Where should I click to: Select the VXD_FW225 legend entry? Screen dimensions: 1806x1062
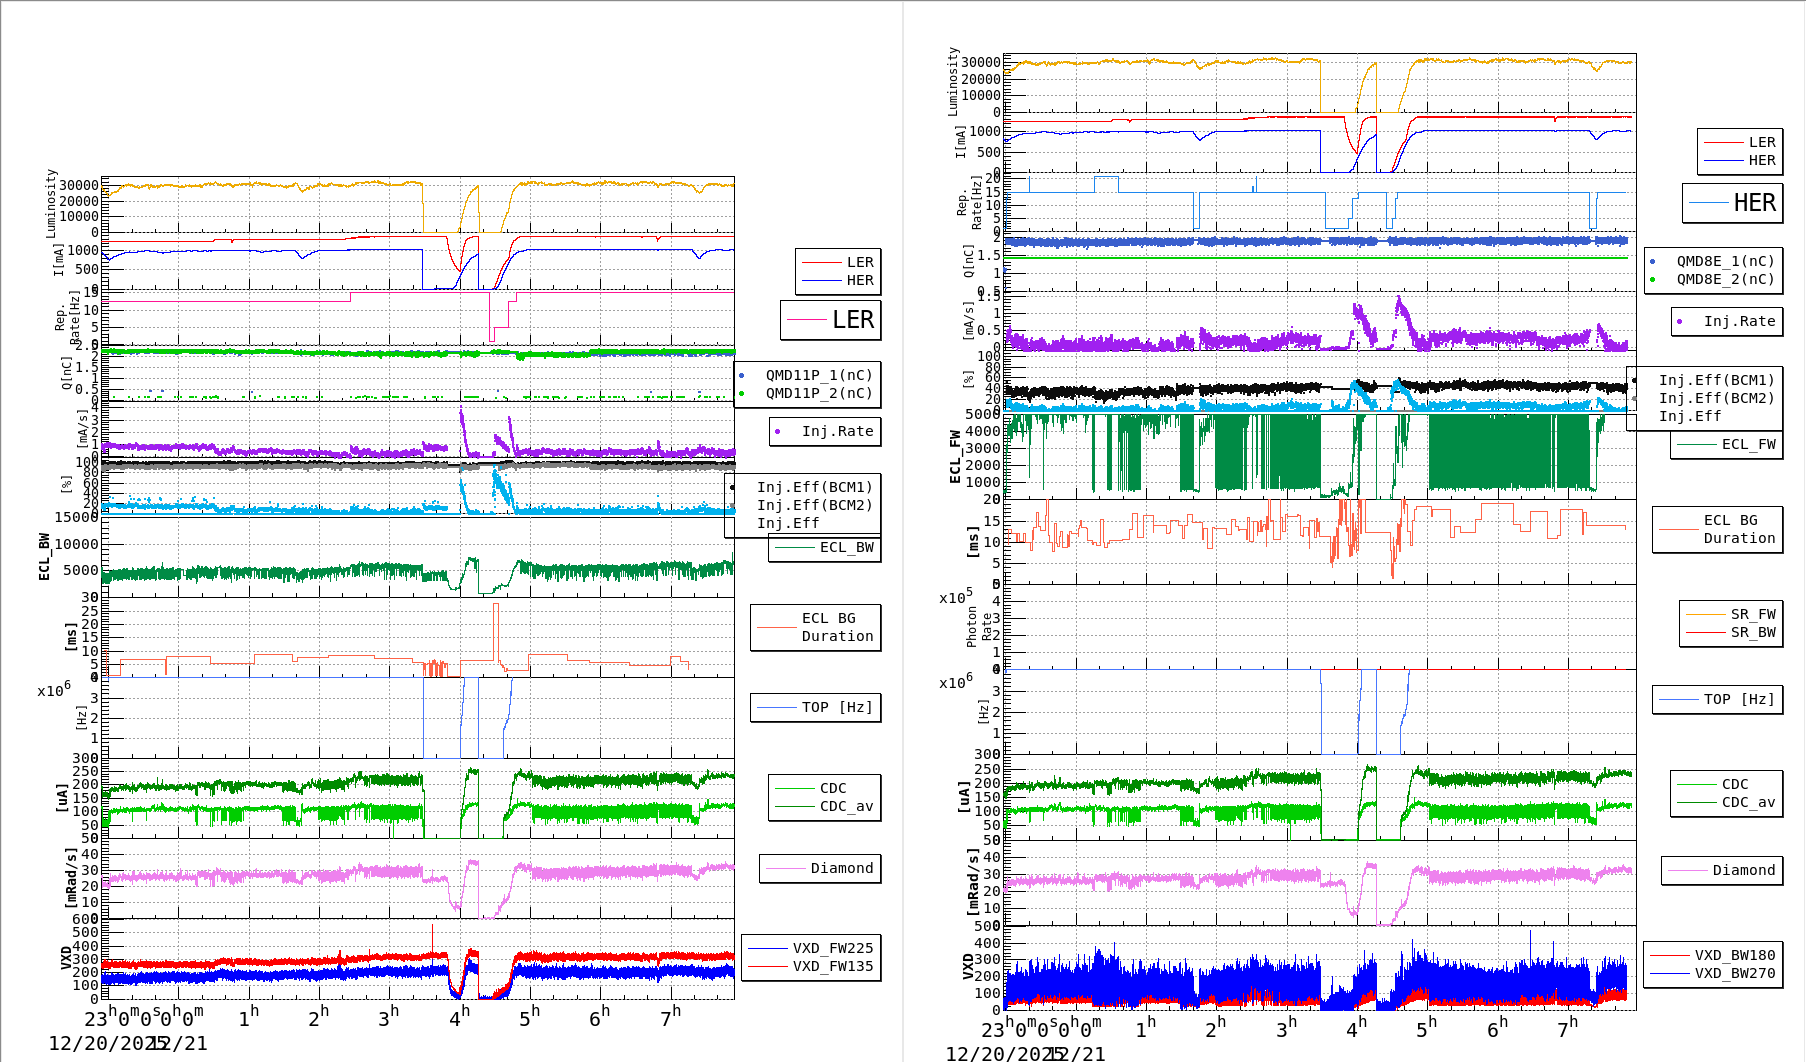pyautogui.click(x=832, y=948)
